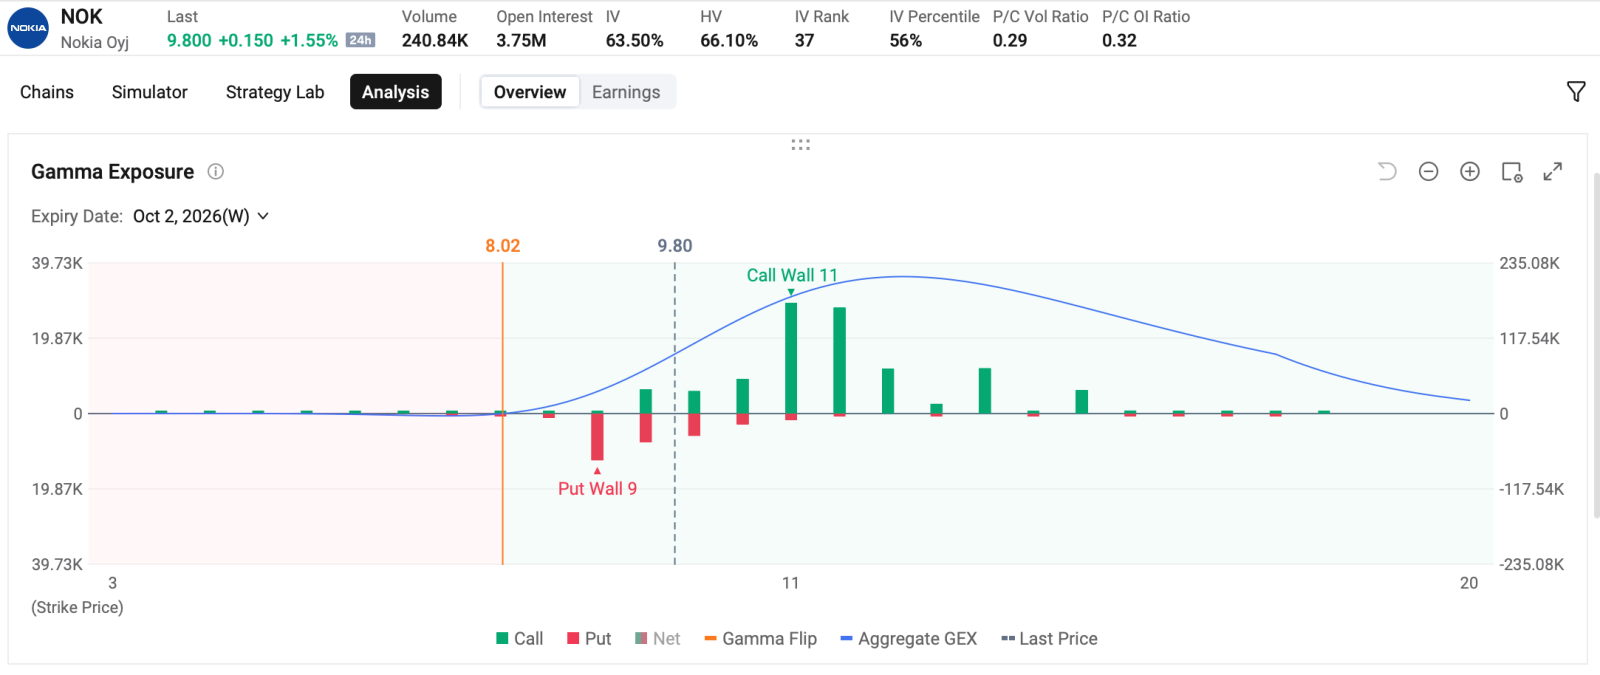The height and width of the screenshot is (675, 1600).
Task: Expand the chart to fullscreen
Action: [x=1552, y=172]
